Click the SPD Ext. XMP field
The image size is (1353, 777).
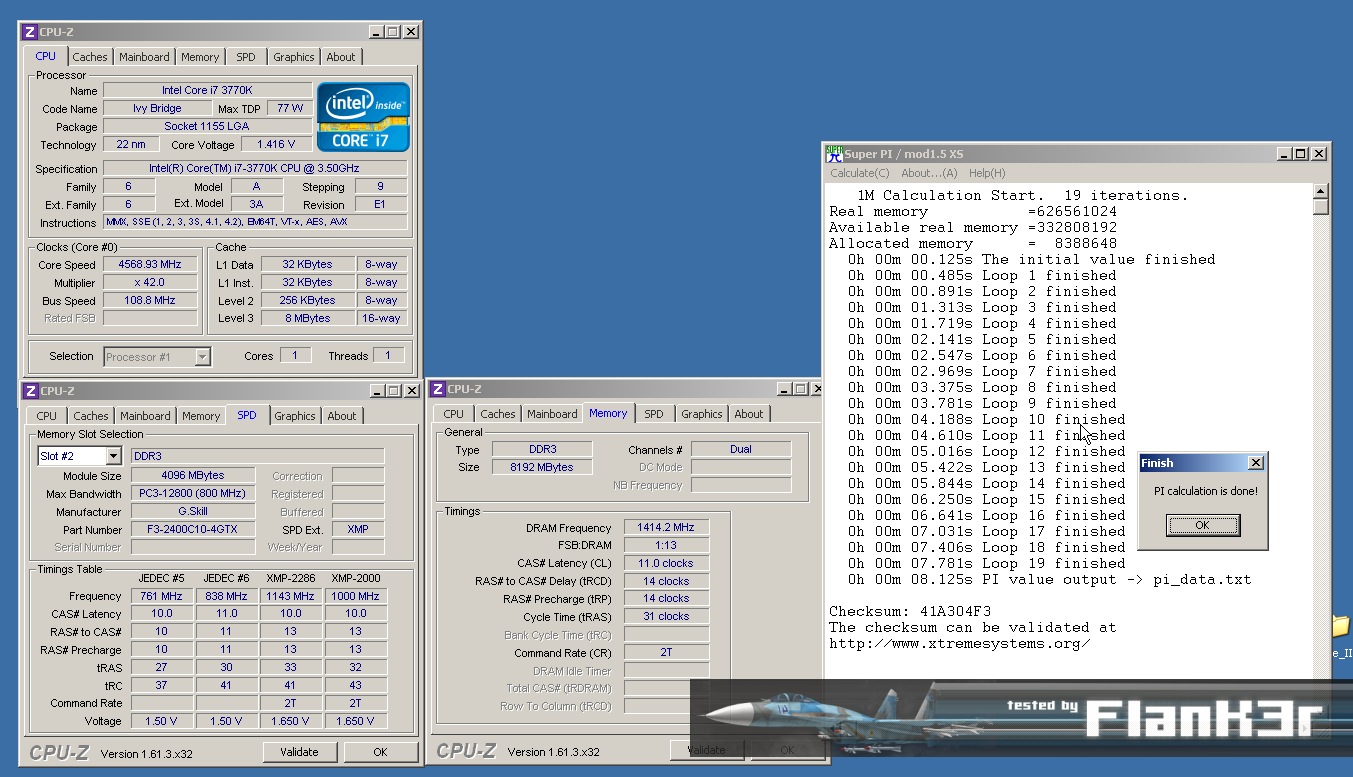pyautogui.click(x=358, y=530)
